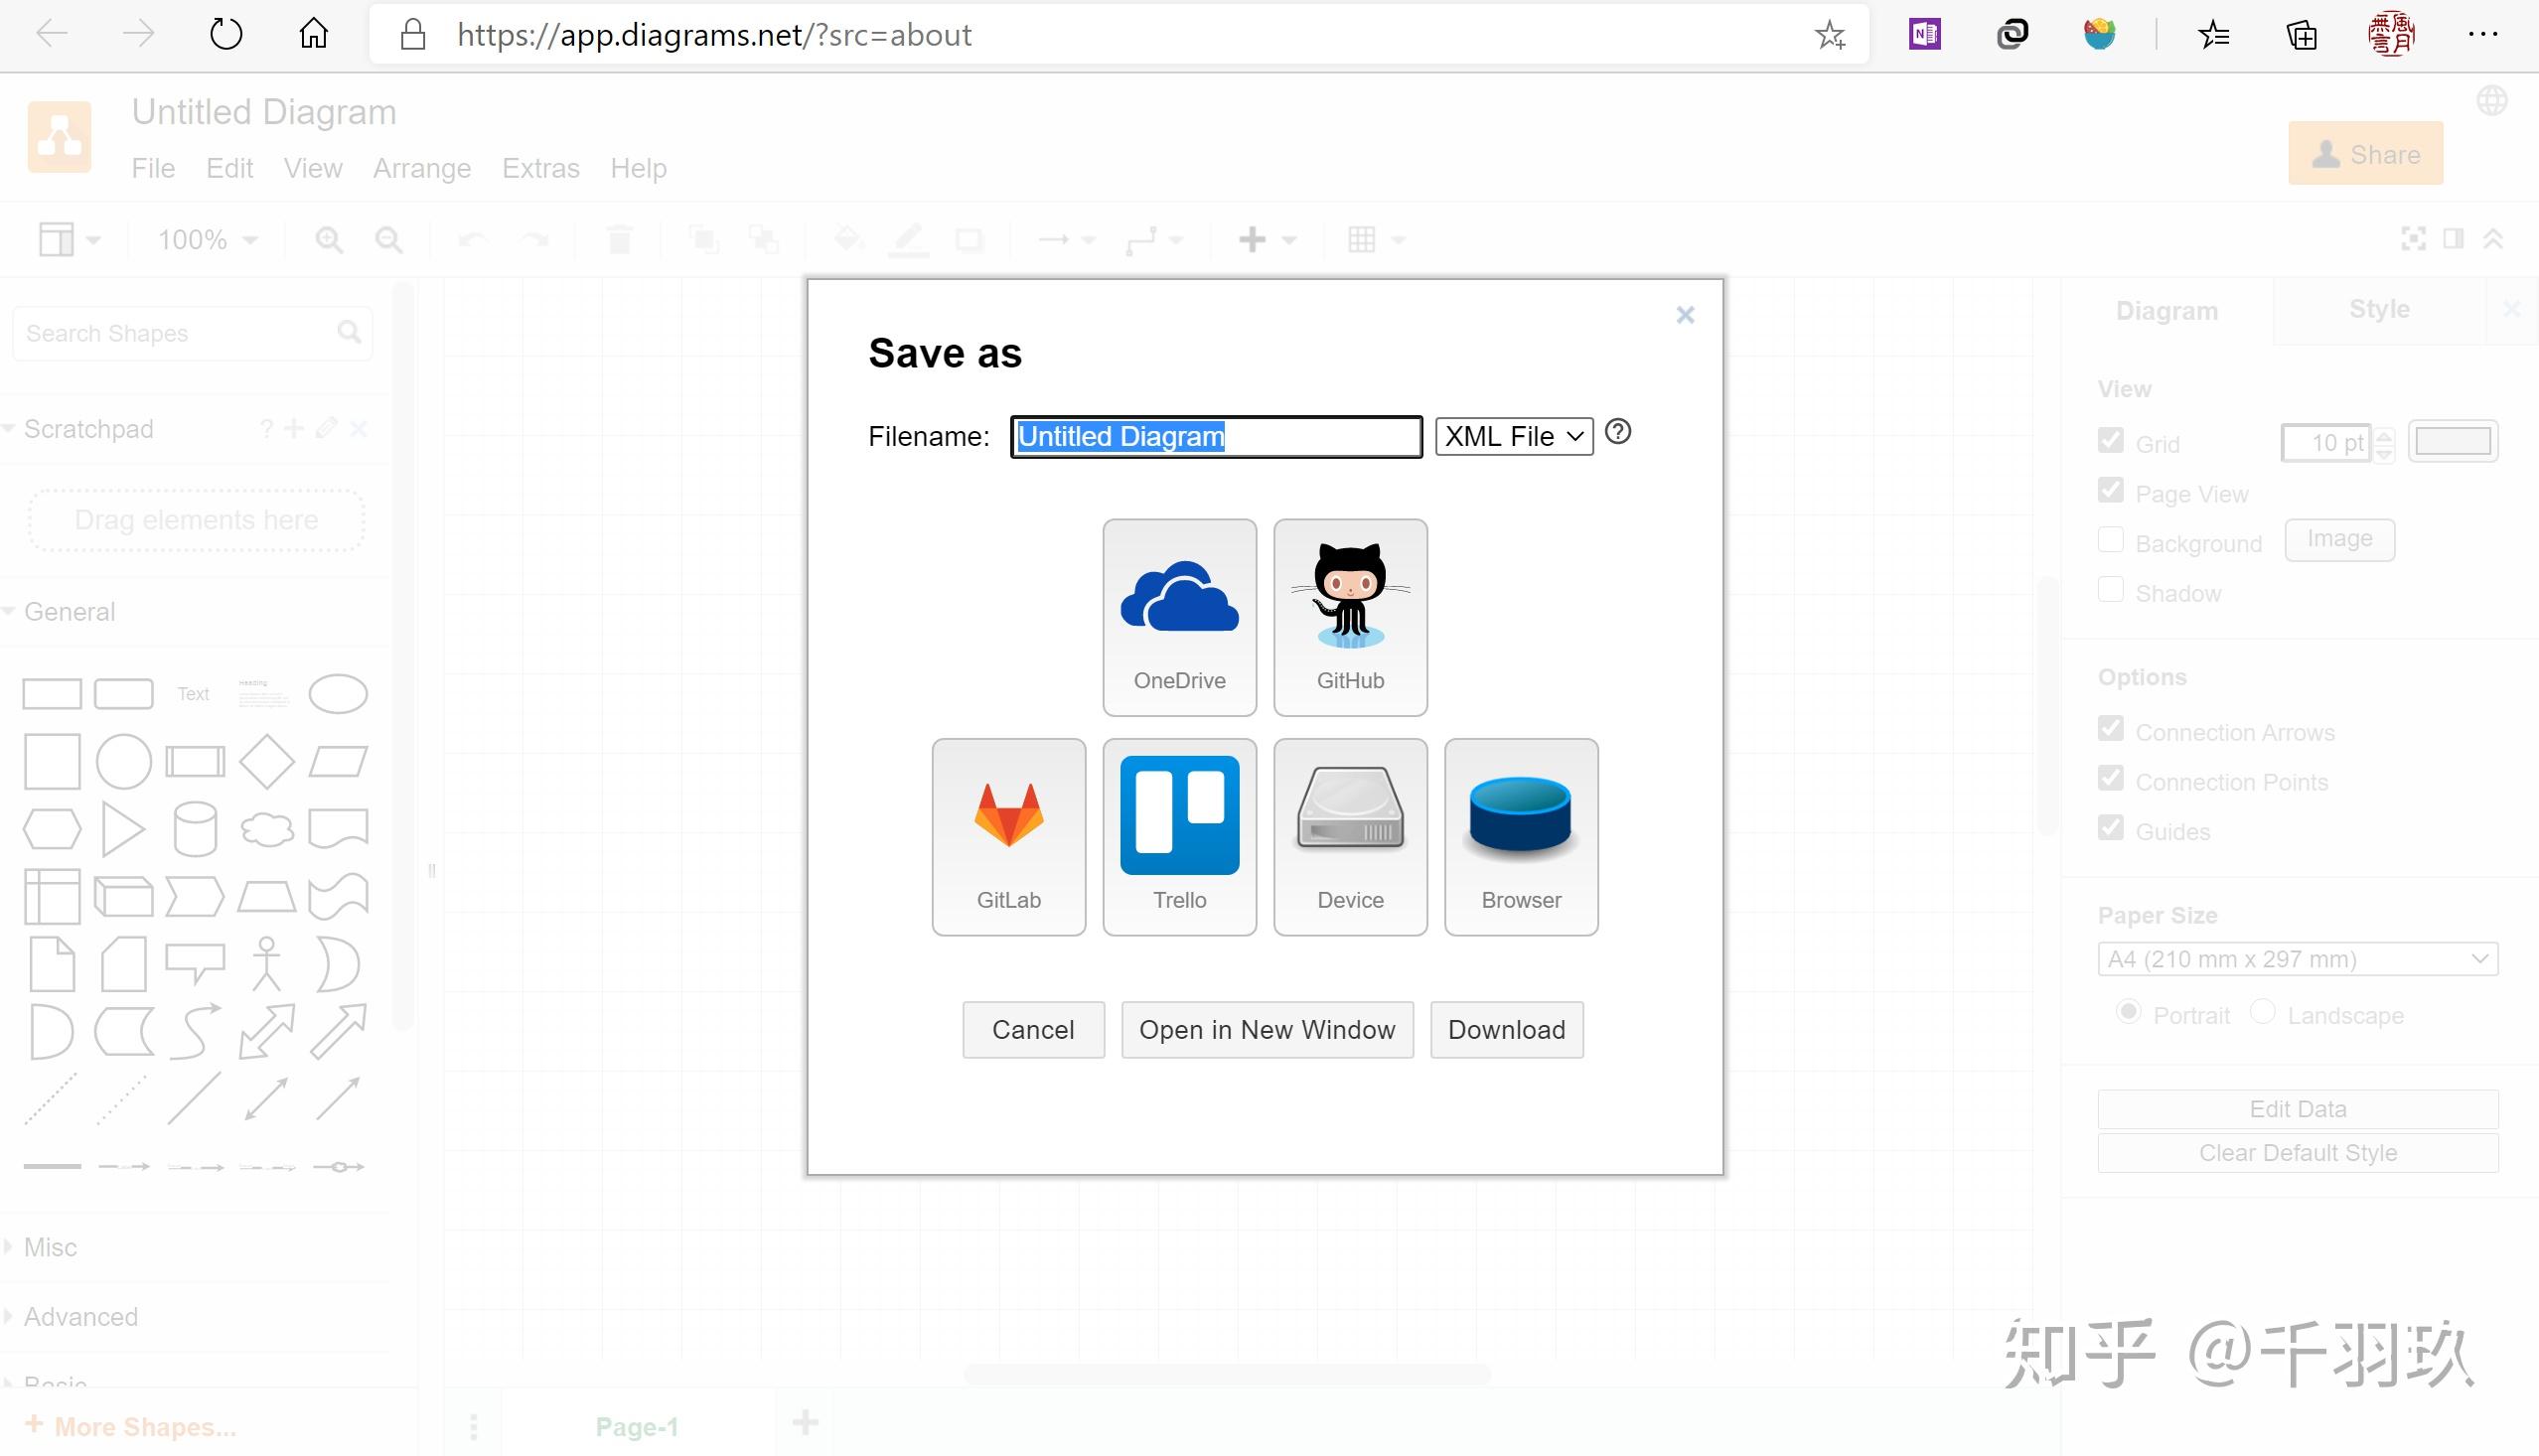Screen dimensions: 2539x1456
Task: Open OneNote browser extension icon
Action: click(x=1924, y=35)
